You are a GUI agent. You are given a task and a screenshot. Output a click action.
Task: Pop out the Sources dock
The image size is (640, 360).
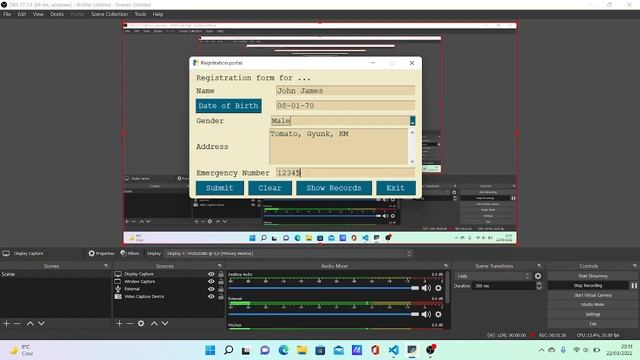(x=220, y=266)
